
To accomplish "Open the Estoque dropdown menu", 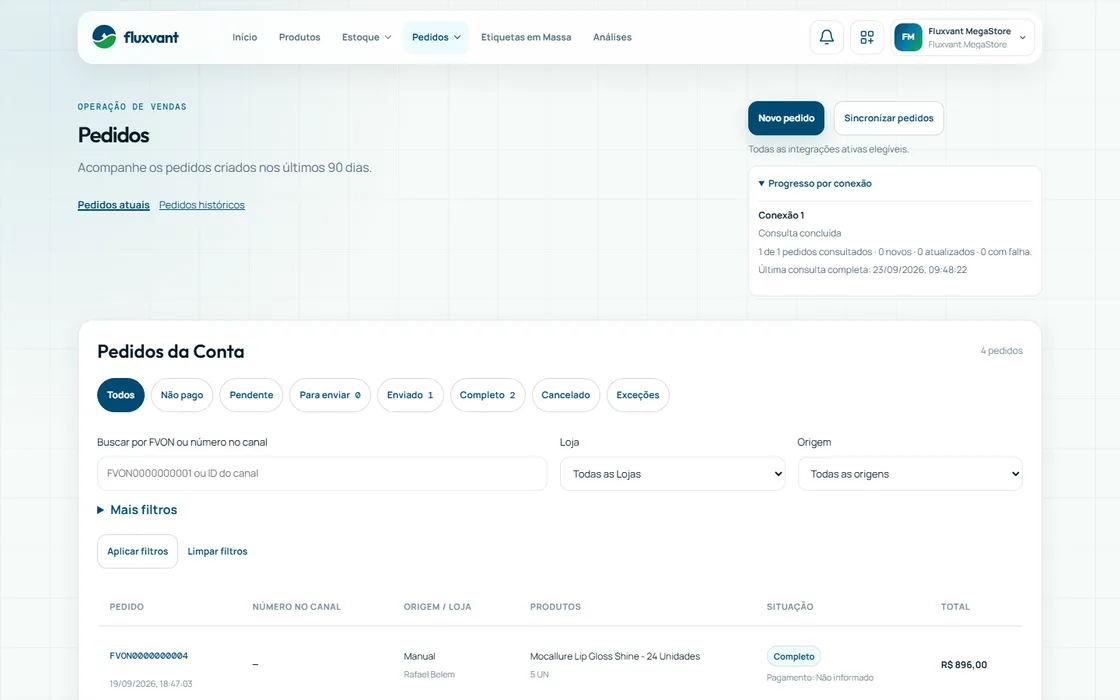I will 366,37.
